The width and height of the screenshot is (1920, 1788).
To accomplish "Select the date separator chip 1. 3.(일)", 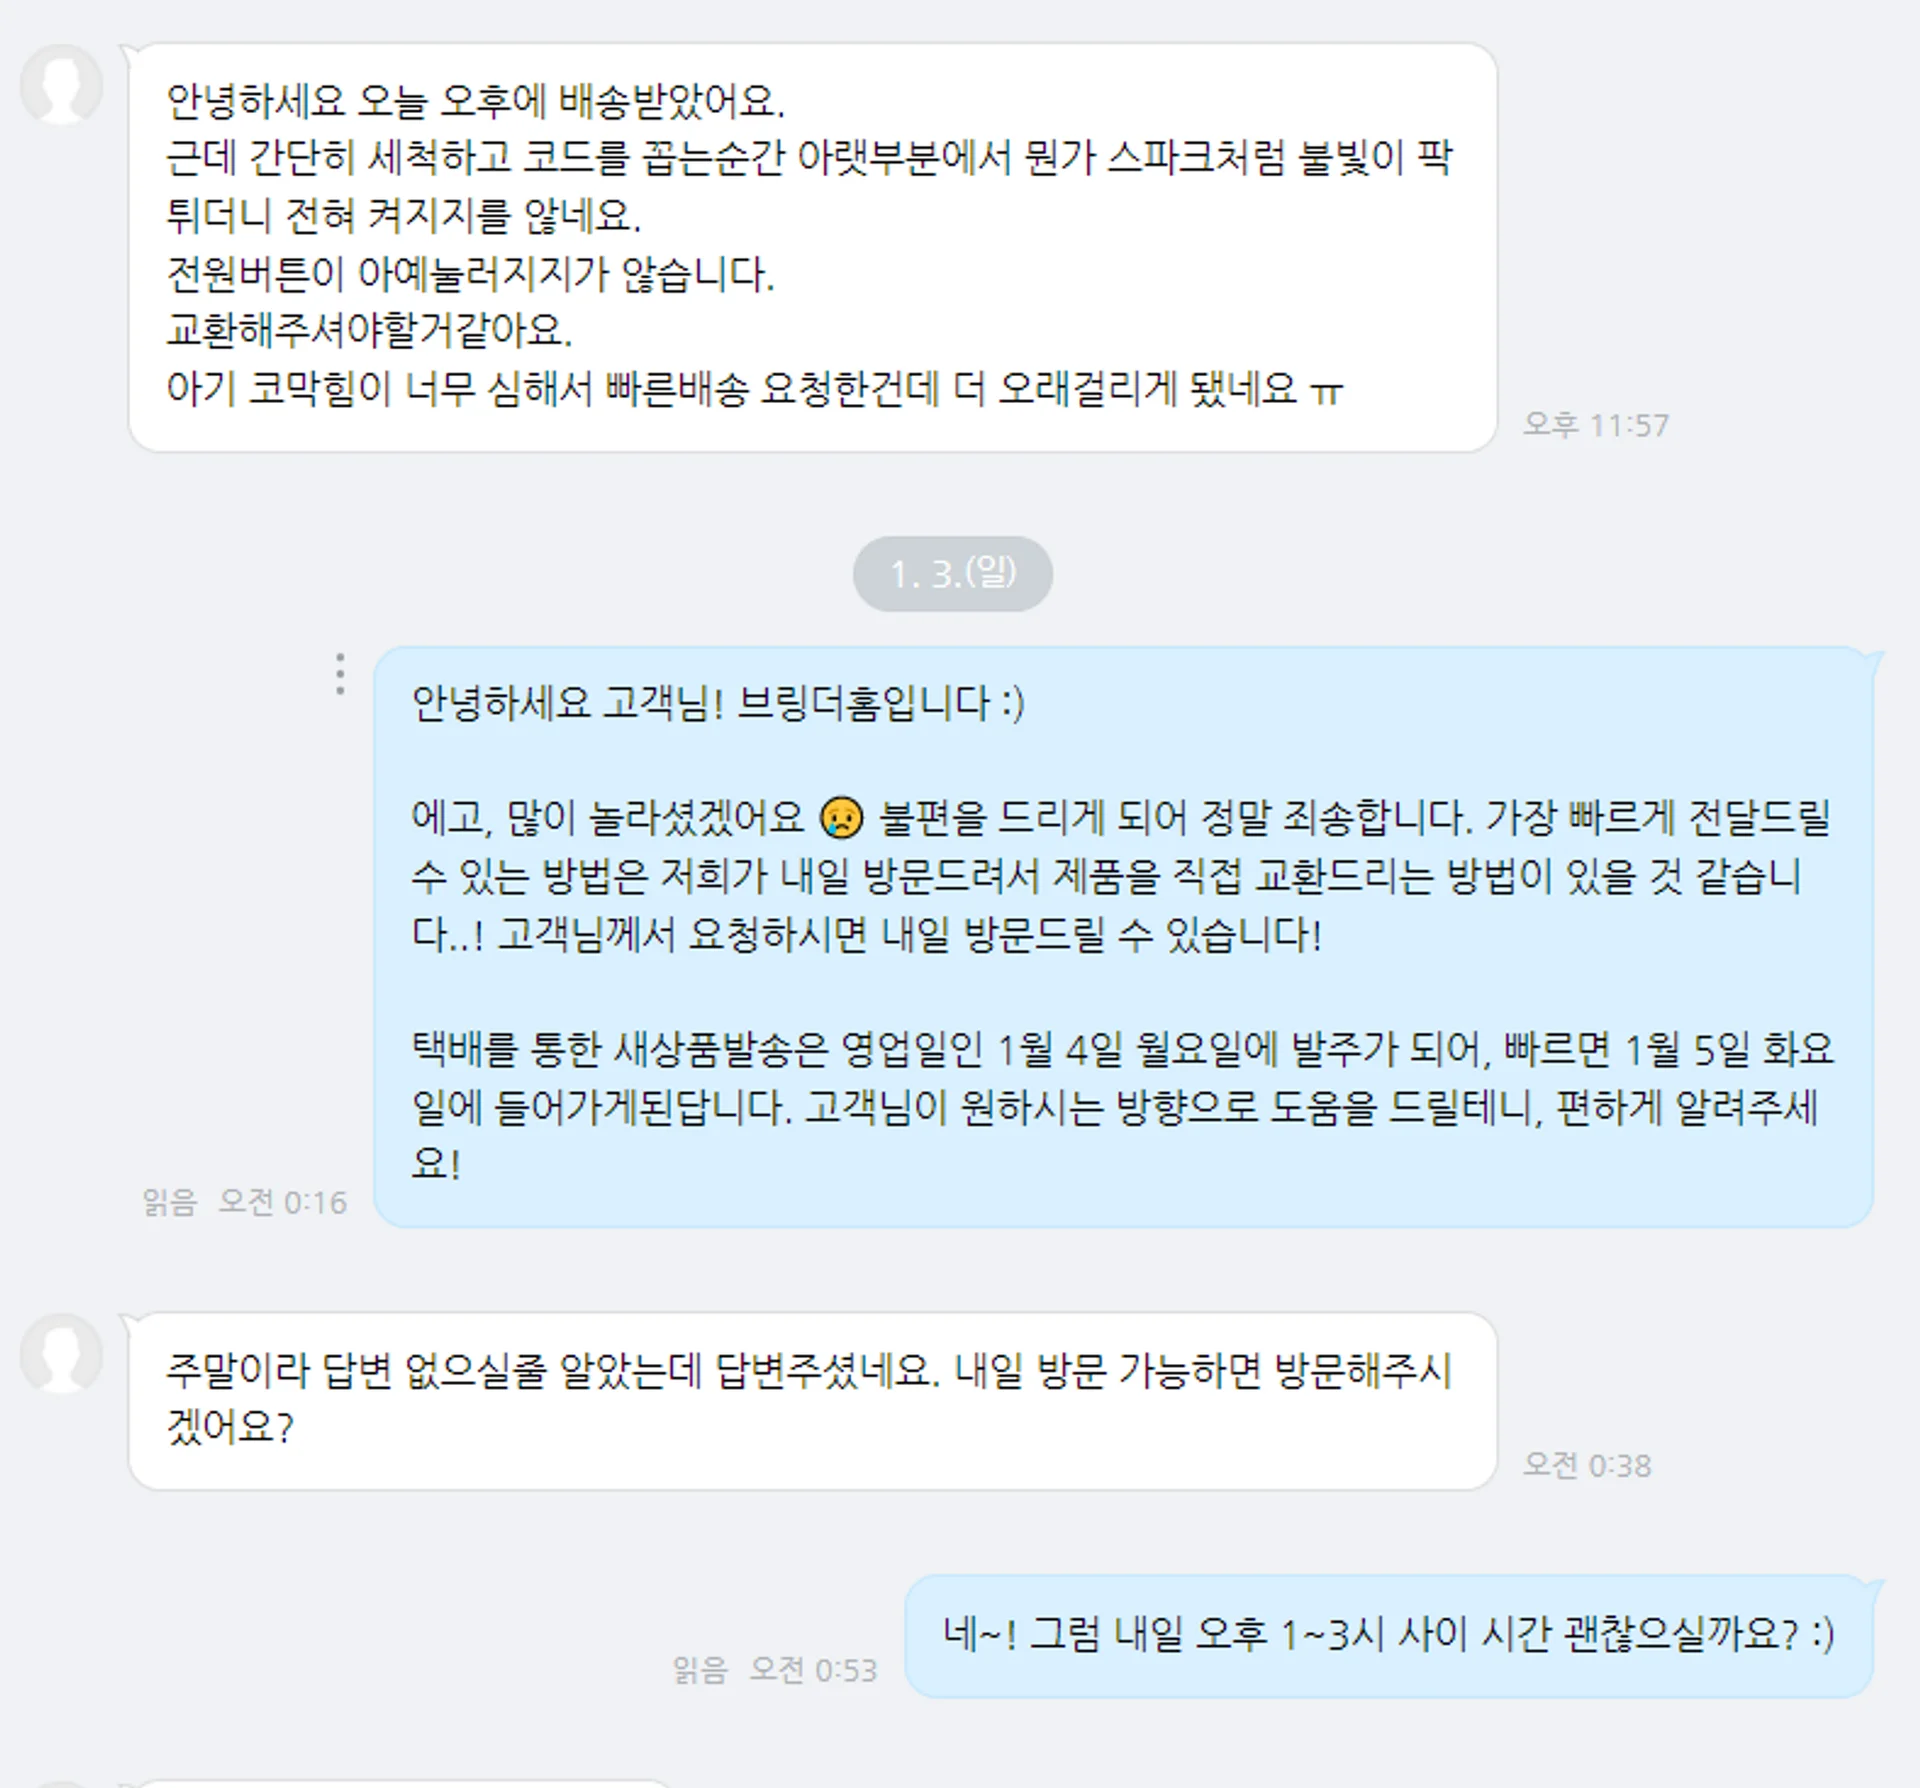I will coord(952,574).
